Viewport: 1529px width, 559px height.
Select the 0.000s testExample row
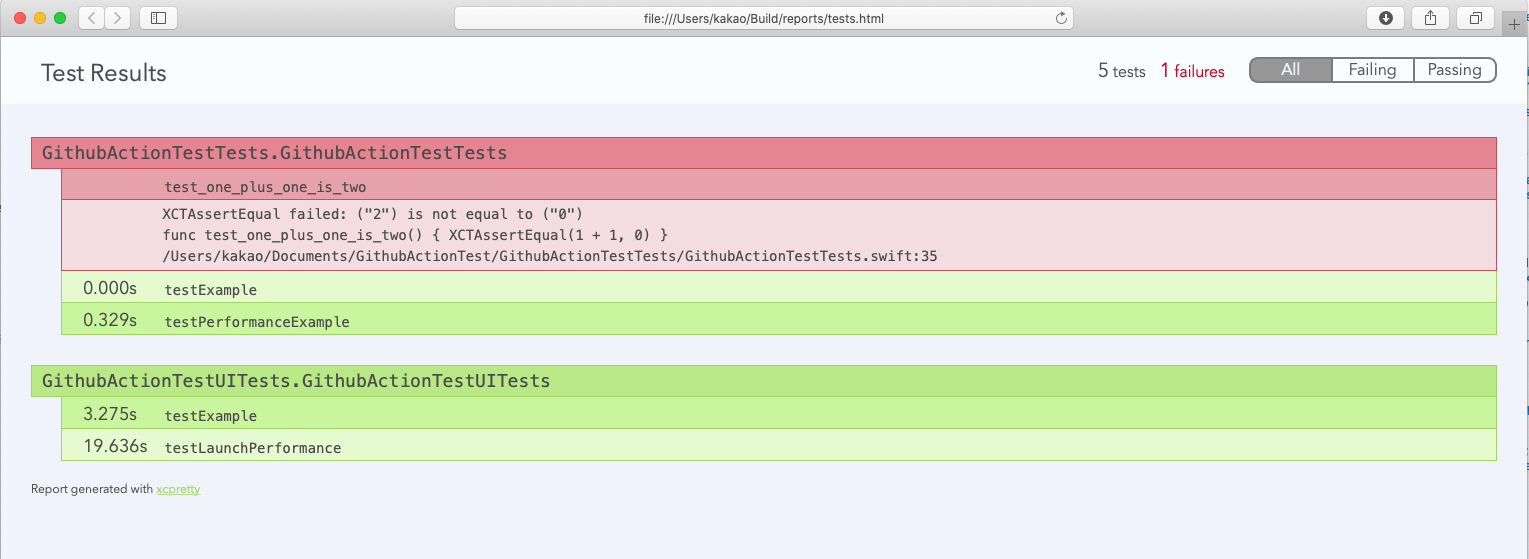(779, 289)
